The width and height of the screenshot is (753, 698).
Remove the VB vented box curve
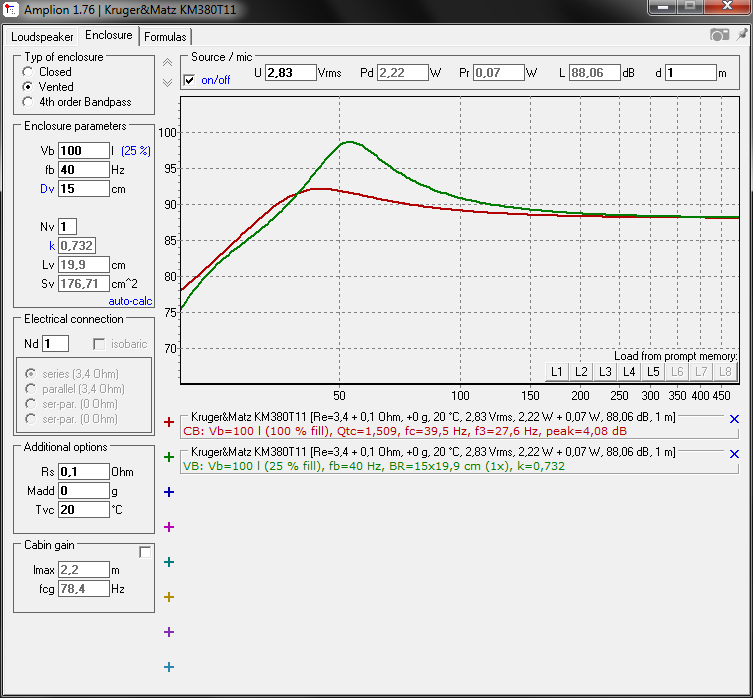734,454
